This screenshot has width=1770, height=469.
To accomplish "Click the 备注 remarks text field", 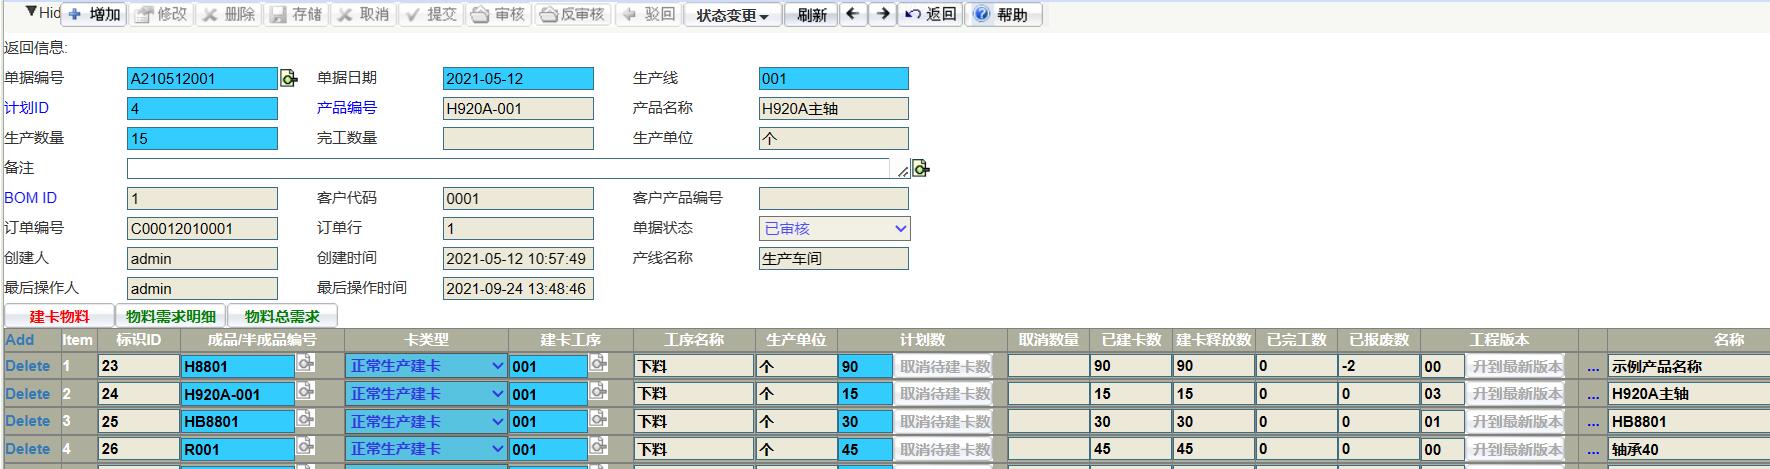I will point(508,168).
